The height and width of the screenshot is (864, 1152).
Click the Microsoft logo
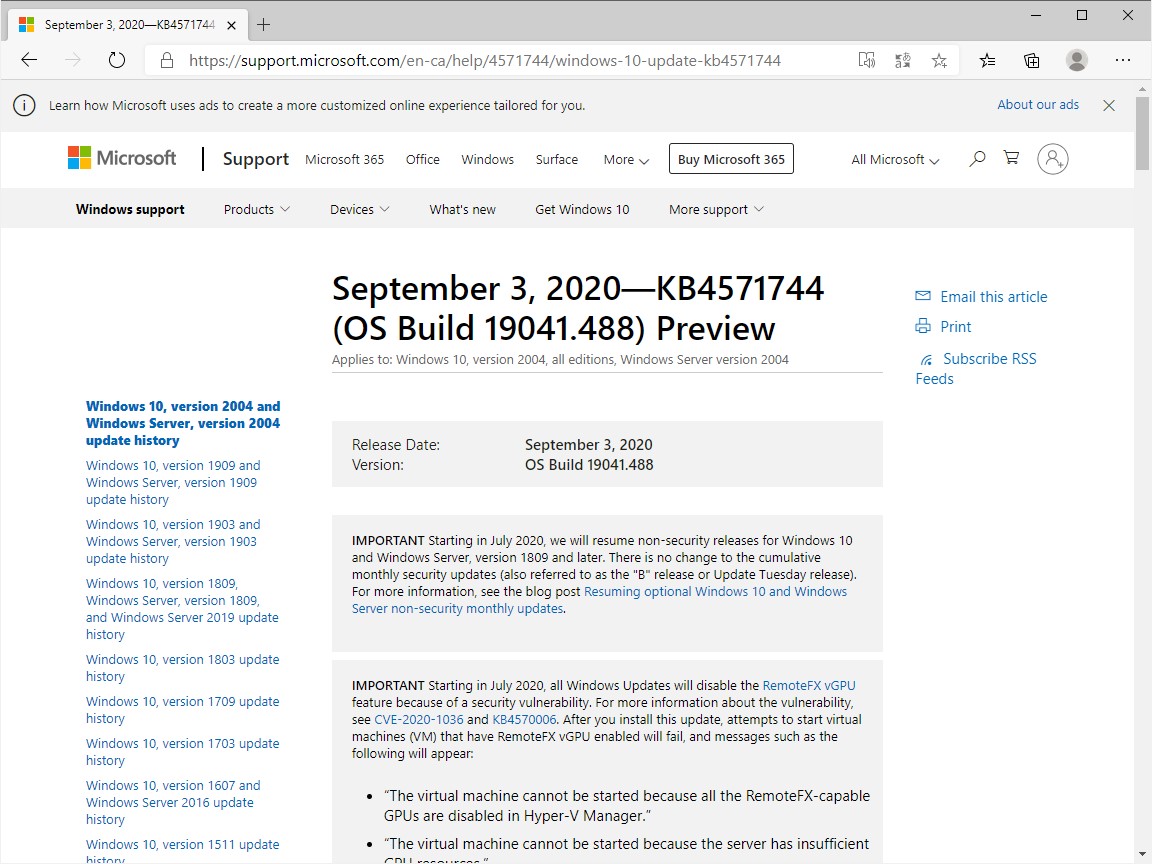pyautogui.click(x=122, y=158)
